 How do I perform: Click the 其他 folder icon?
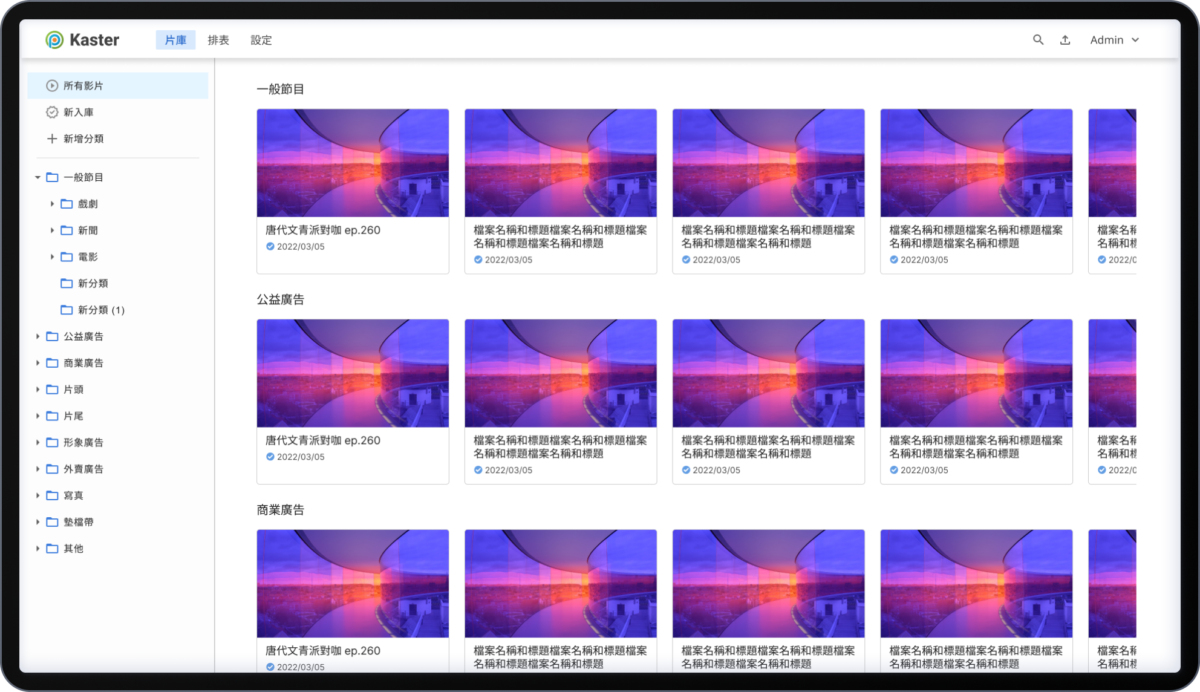pyautogui.click(x=52, y=548)
